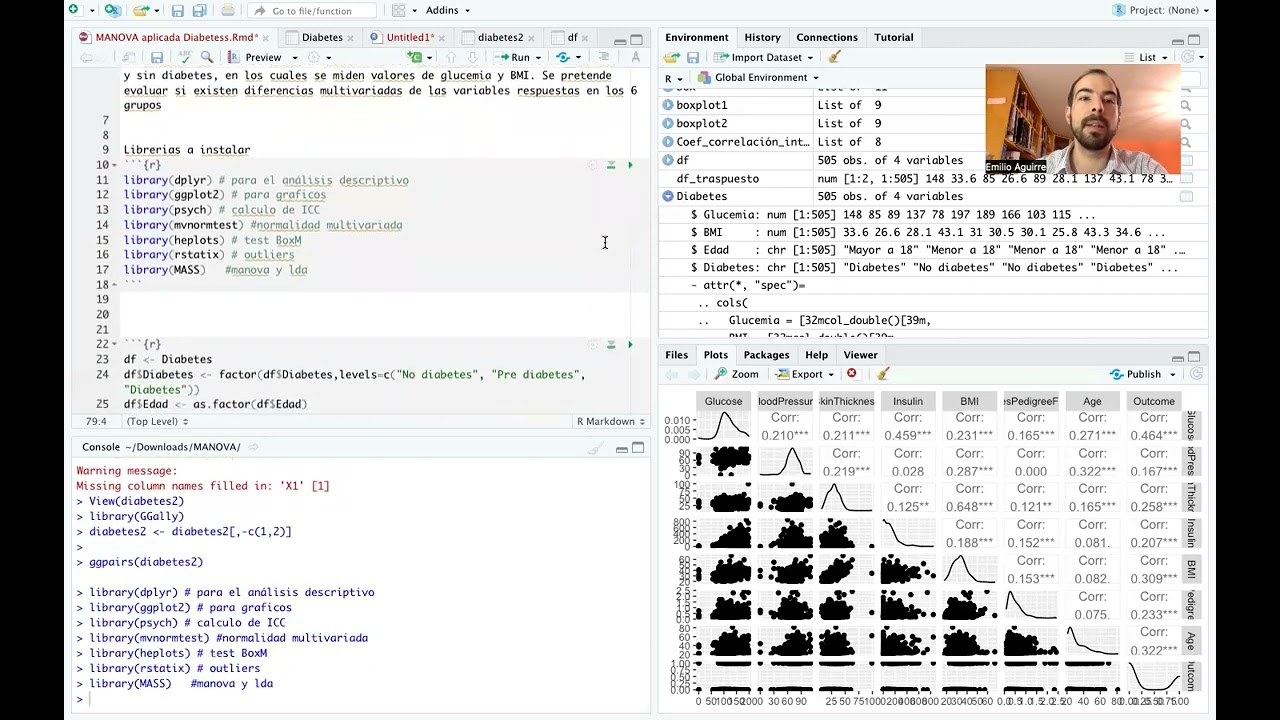The width and height of the screenshot is (1280, 720).
Task: Fold code chunk at line 22
Action: (x=116, y=344)
